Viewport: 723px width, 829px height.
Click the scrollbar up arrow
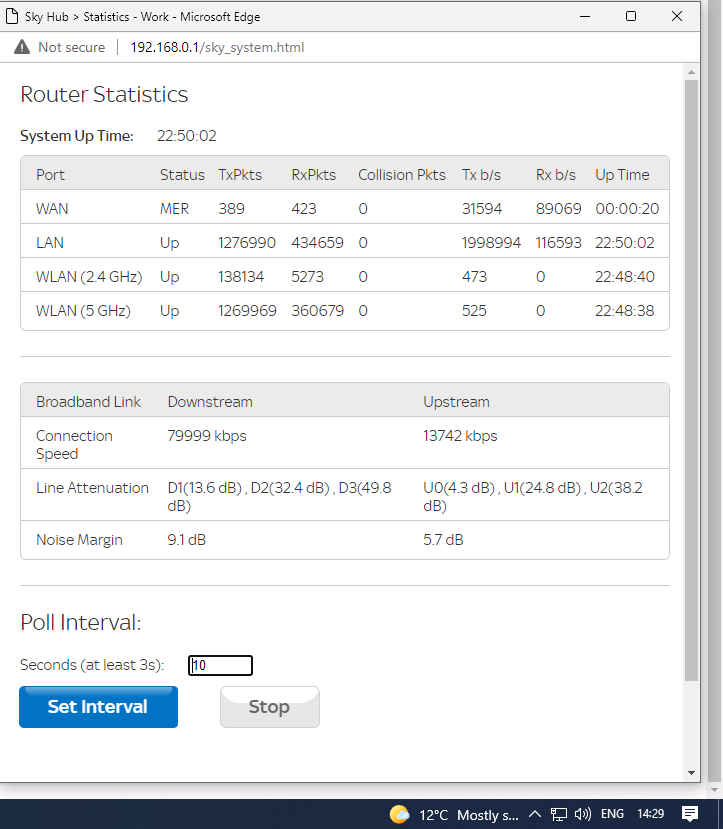coord(691,72)
